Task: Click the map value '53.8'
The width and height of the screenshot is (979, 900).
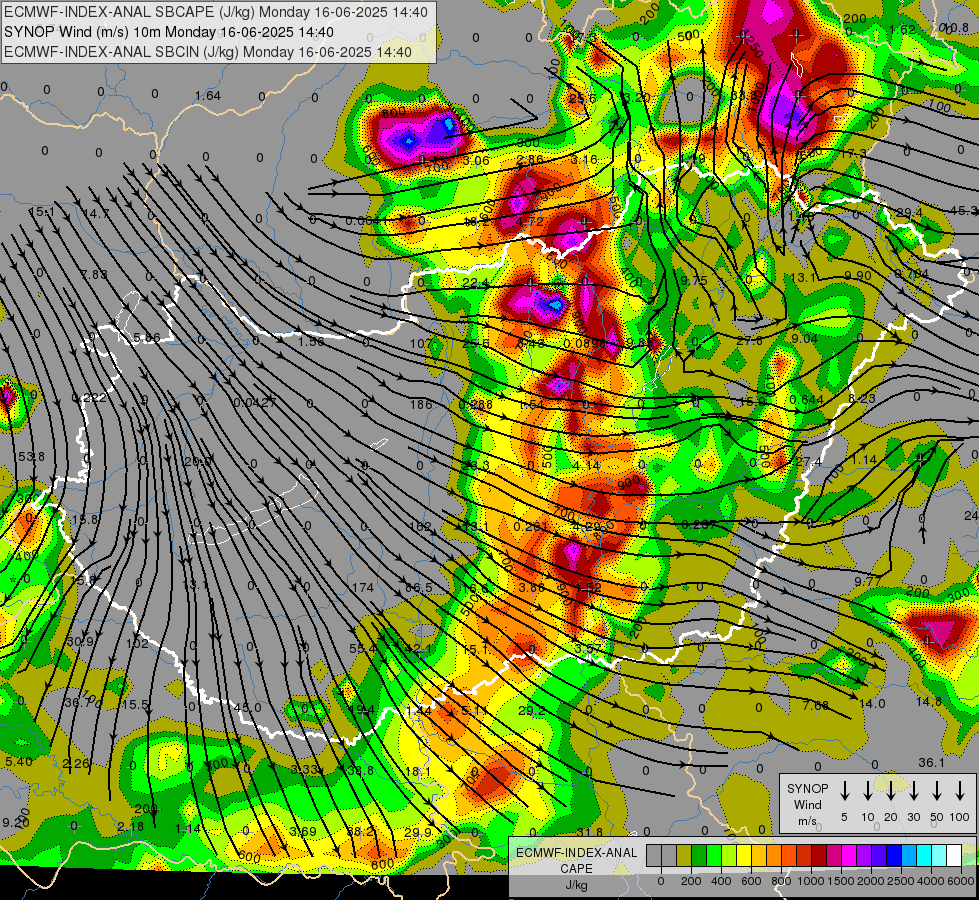Action: pos(31,457)
